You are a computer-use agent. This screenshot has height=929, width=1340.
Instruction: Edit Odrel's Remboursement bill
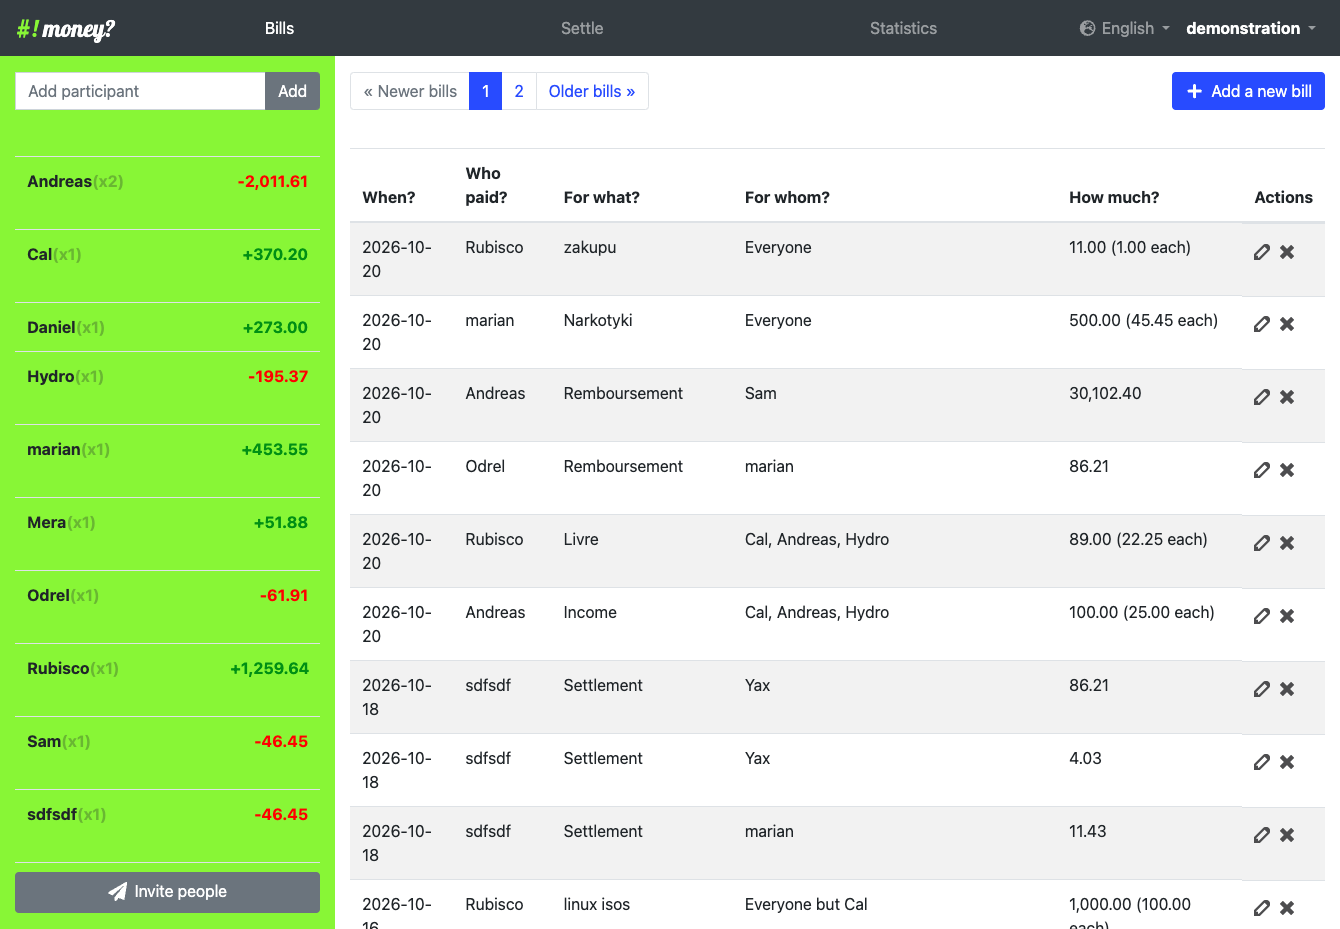(1262, 470)
